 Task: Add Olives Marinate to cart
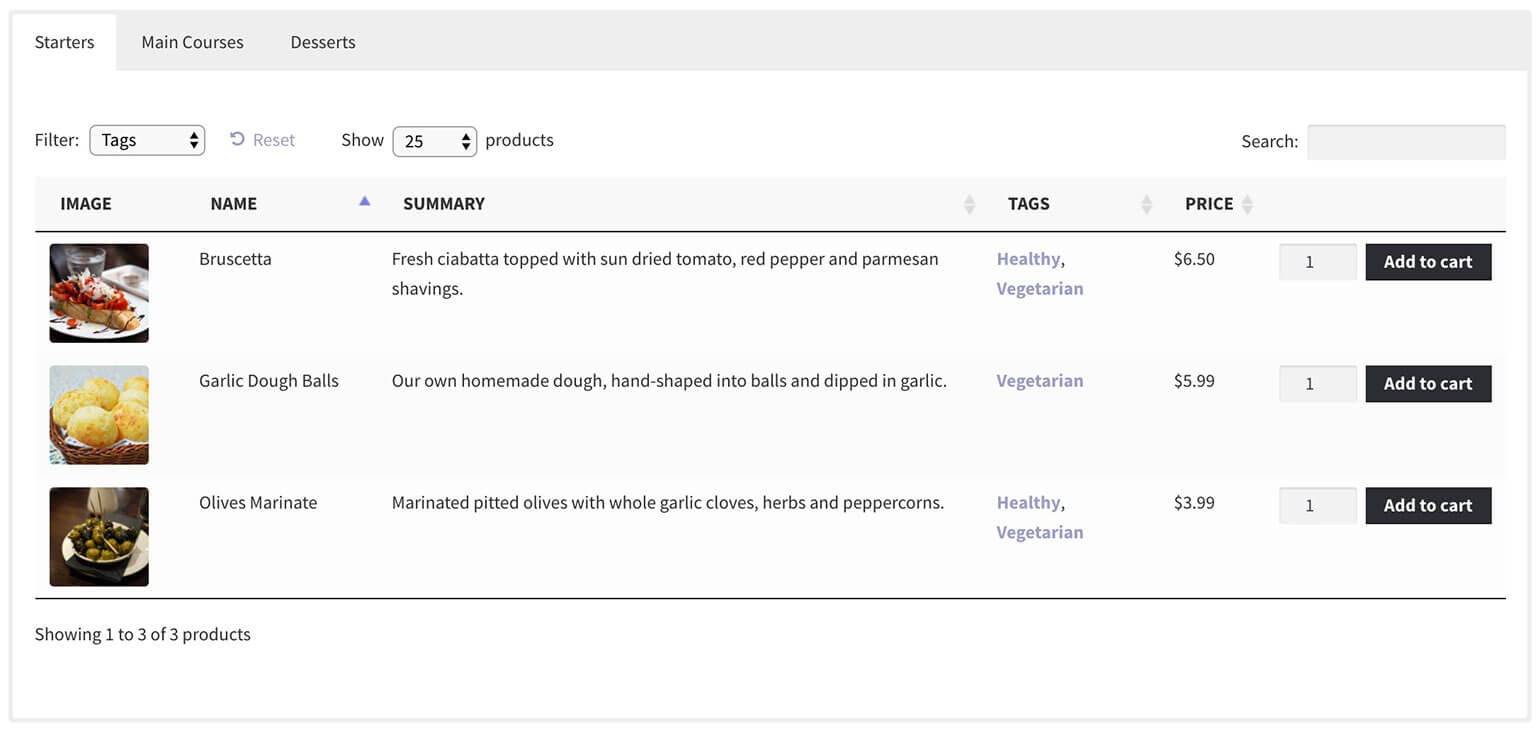tap(1427, 506)
